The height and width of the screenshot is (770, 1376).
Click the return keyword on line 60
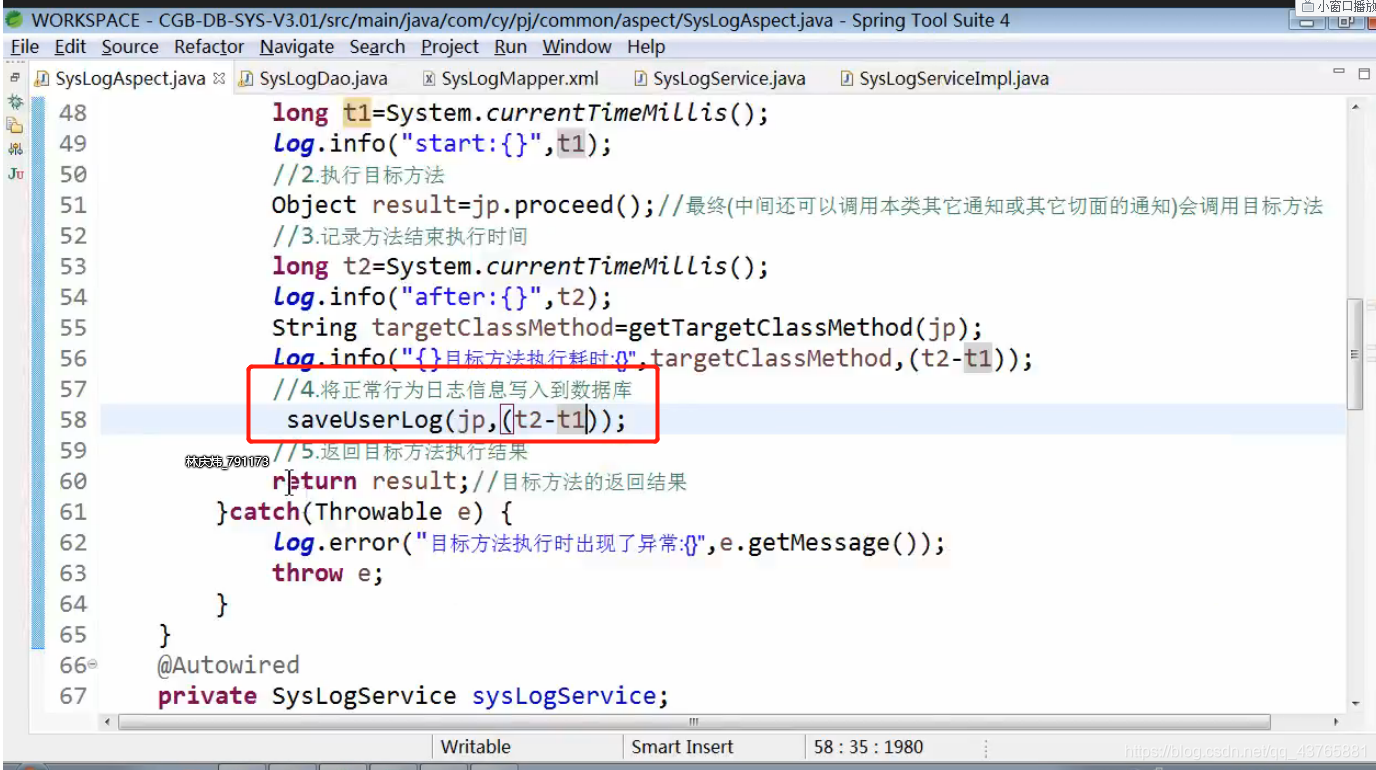tap(314, 481)
